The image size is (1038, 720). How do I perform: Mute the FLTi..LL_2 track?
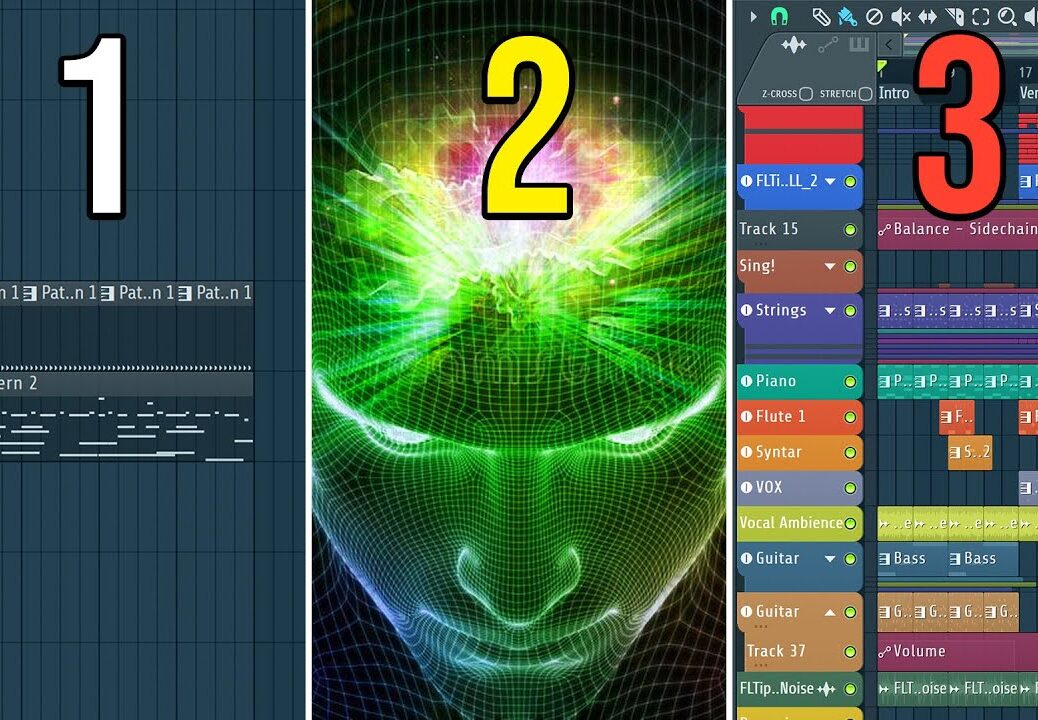coord(851,181)
